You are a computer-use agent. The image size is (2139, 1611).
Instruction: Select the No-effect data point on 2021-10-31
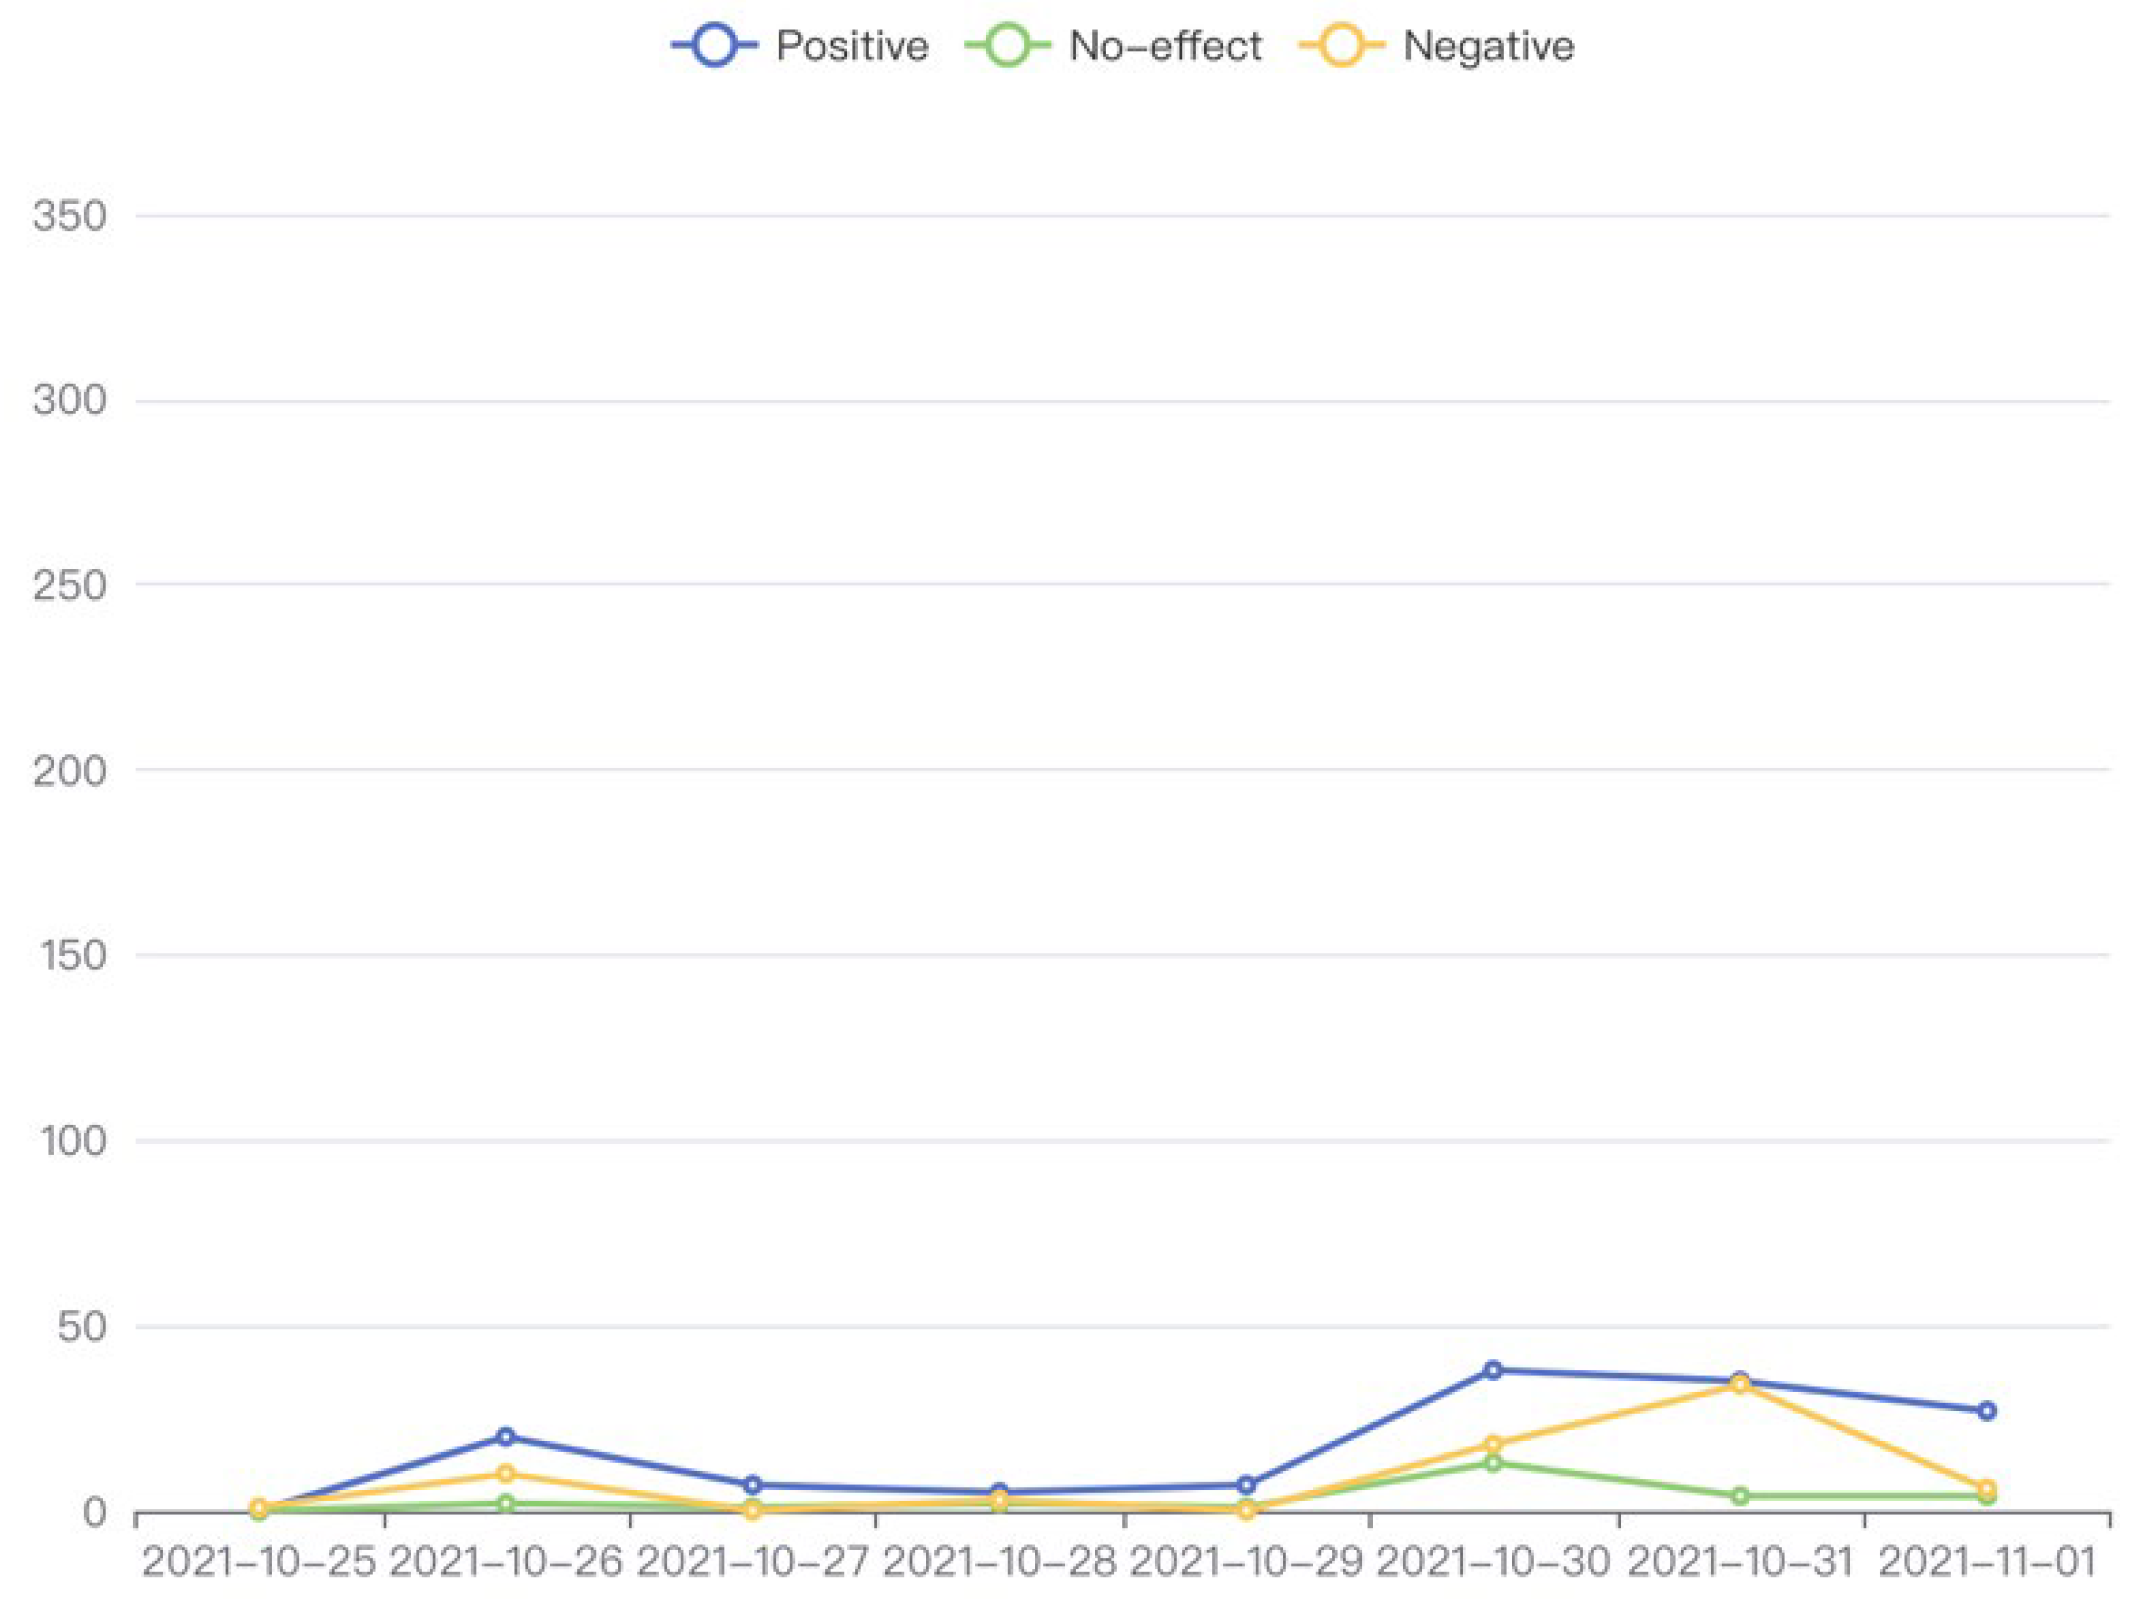click(x=1740, y=1496)
